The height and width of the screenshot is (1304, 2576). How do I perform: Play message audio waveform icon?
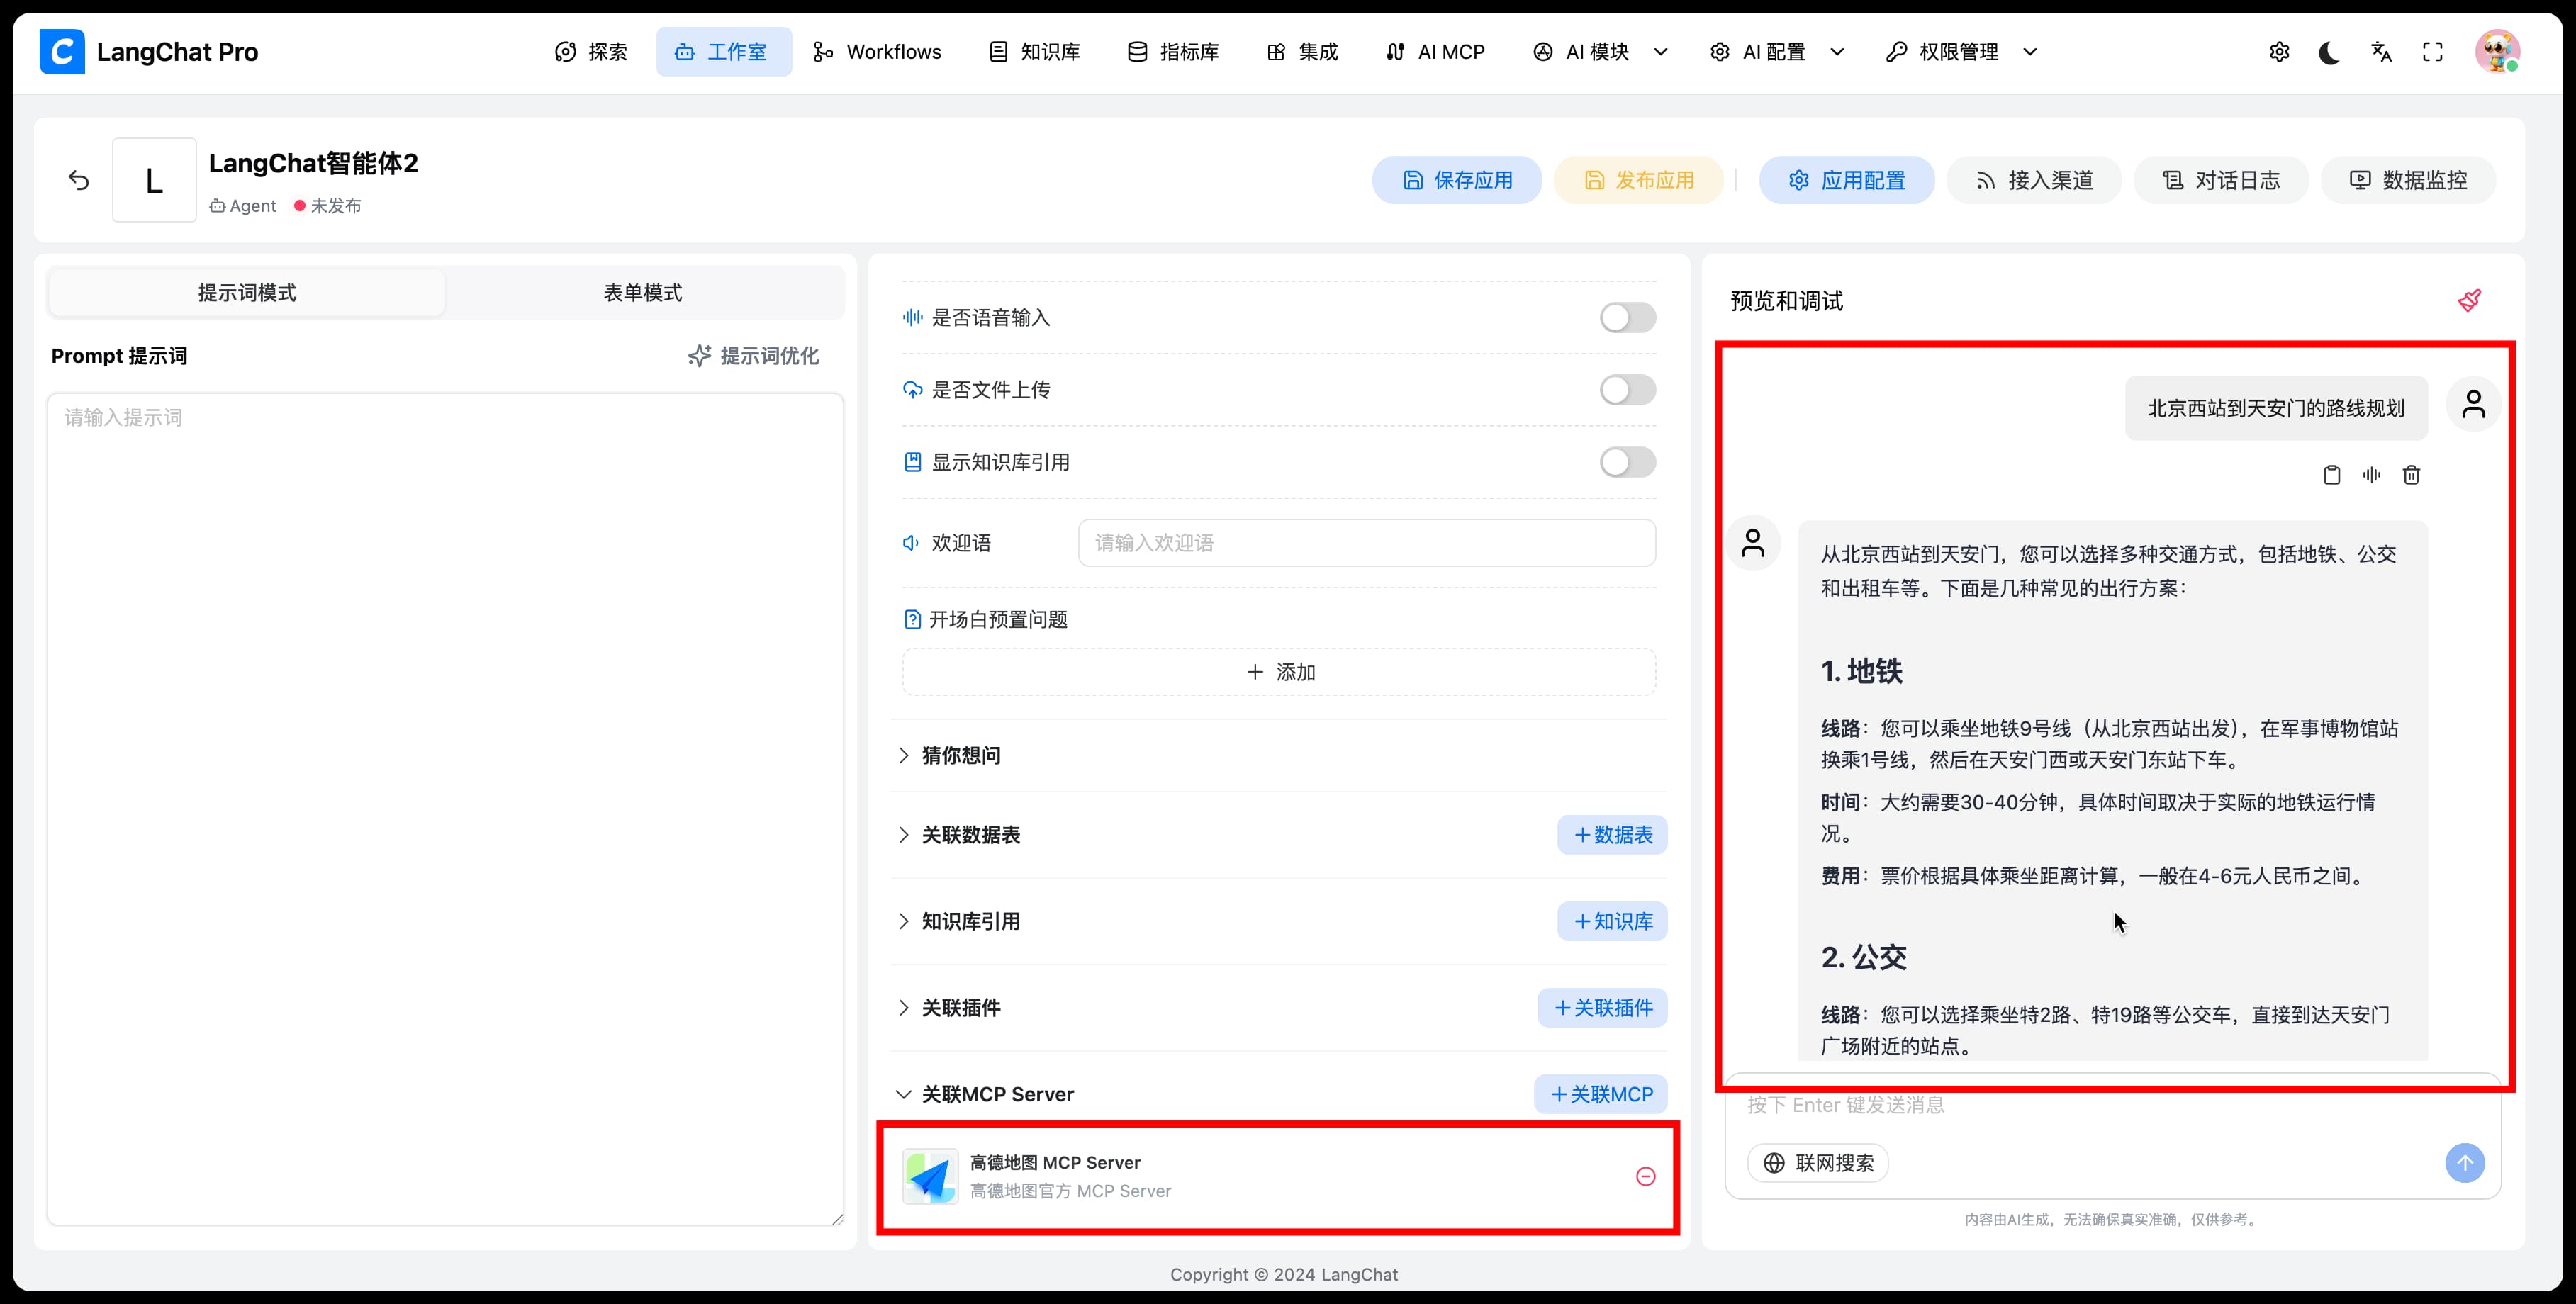(2372, 475)
